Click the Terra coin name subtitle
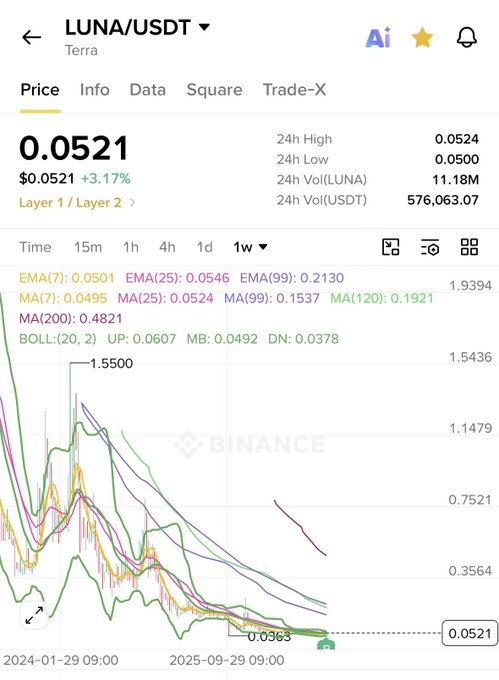 [81, 50]
